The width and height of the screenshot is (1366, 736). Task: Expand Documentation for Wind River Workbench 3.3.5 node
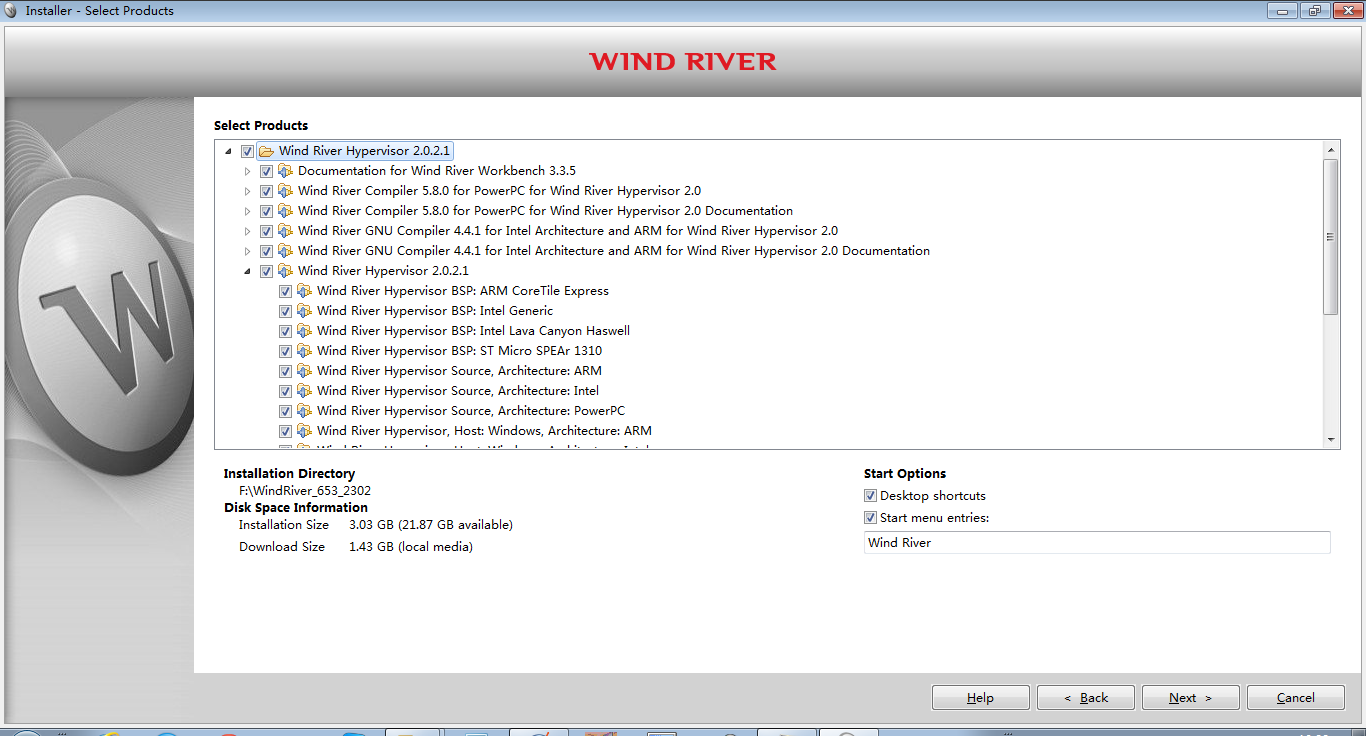click(248, 171)
